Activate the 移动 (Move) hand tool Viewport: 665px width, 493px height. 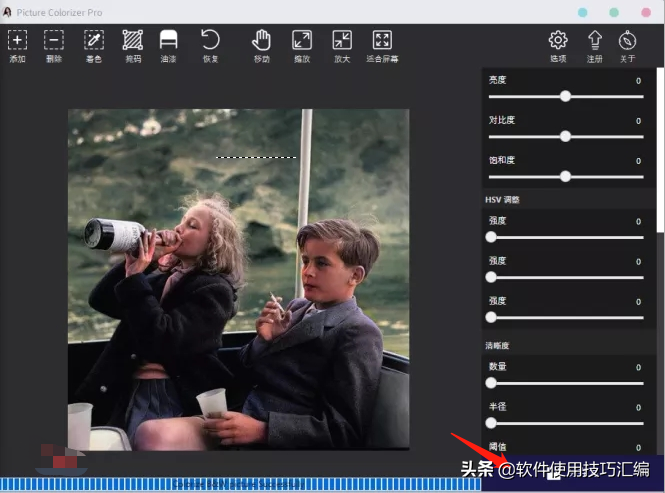[262, 40]
